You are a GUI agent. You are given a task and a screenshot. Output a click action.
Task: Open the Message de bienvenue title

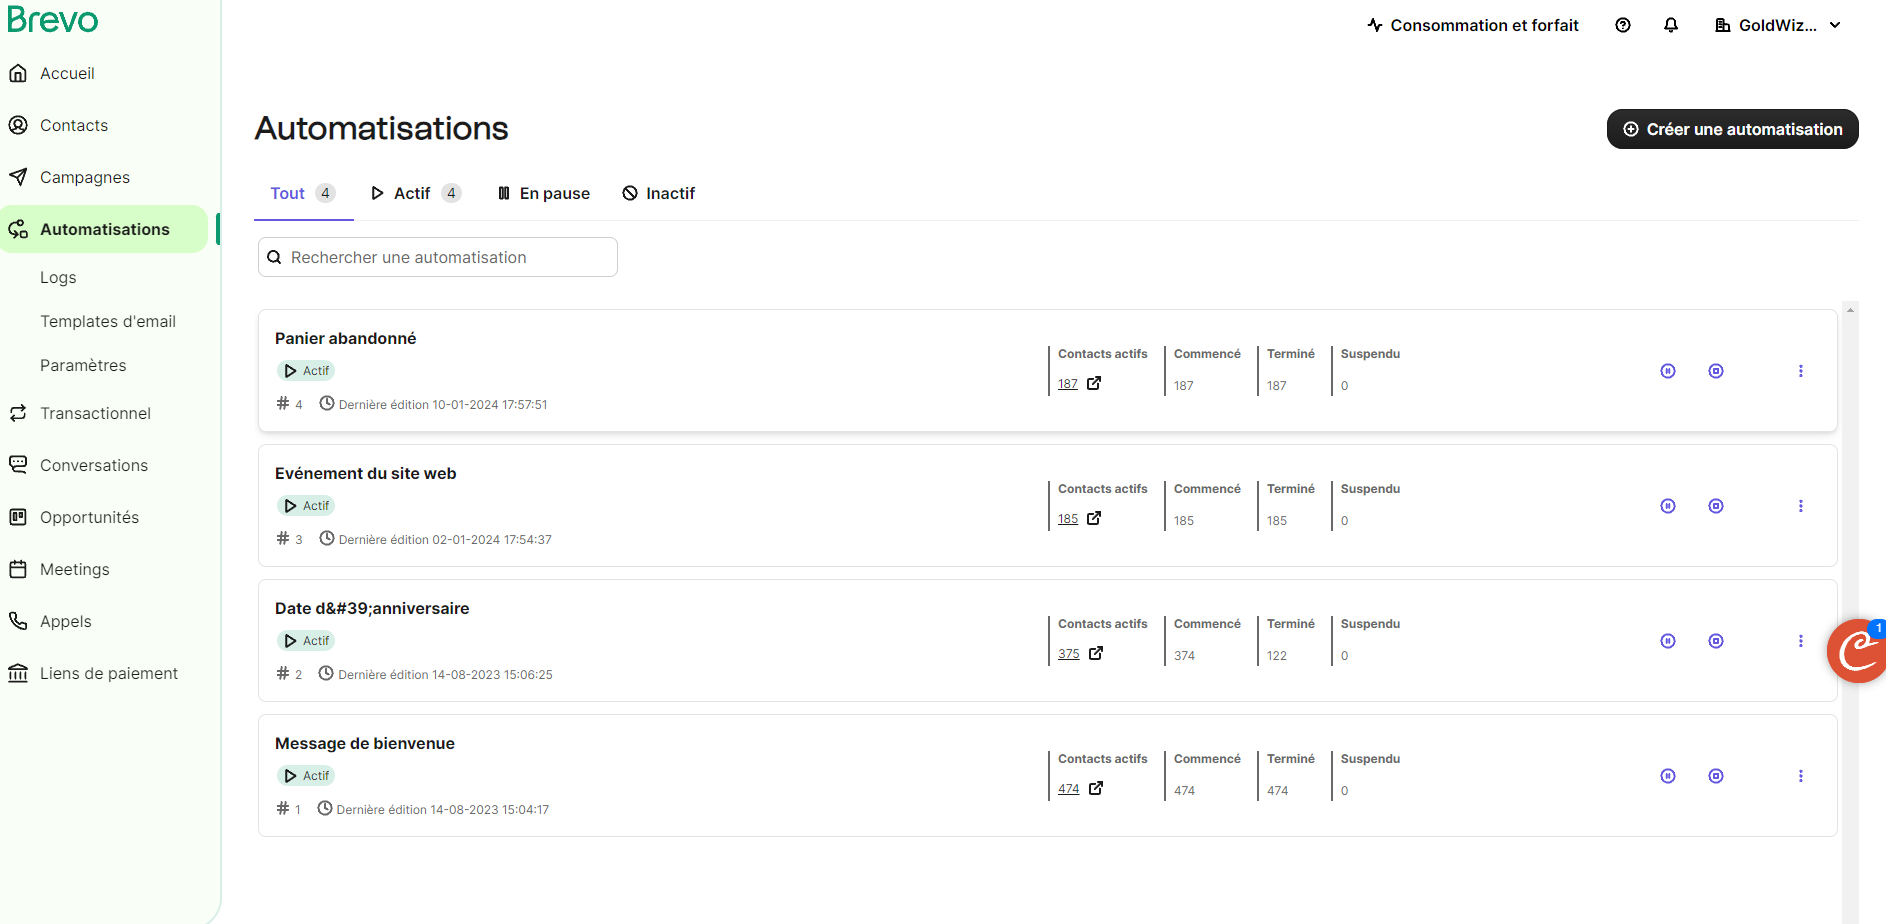pos(364,743)
